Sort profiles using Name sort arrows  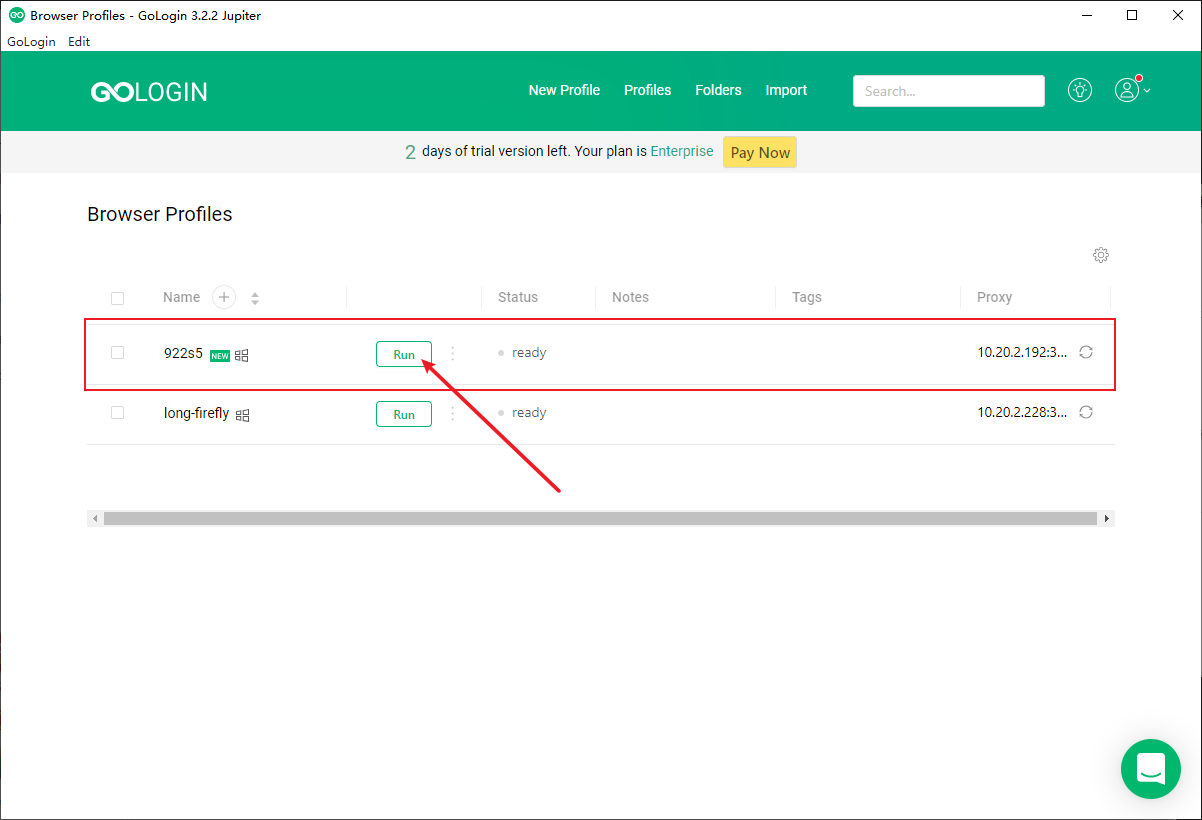point(255,298)
